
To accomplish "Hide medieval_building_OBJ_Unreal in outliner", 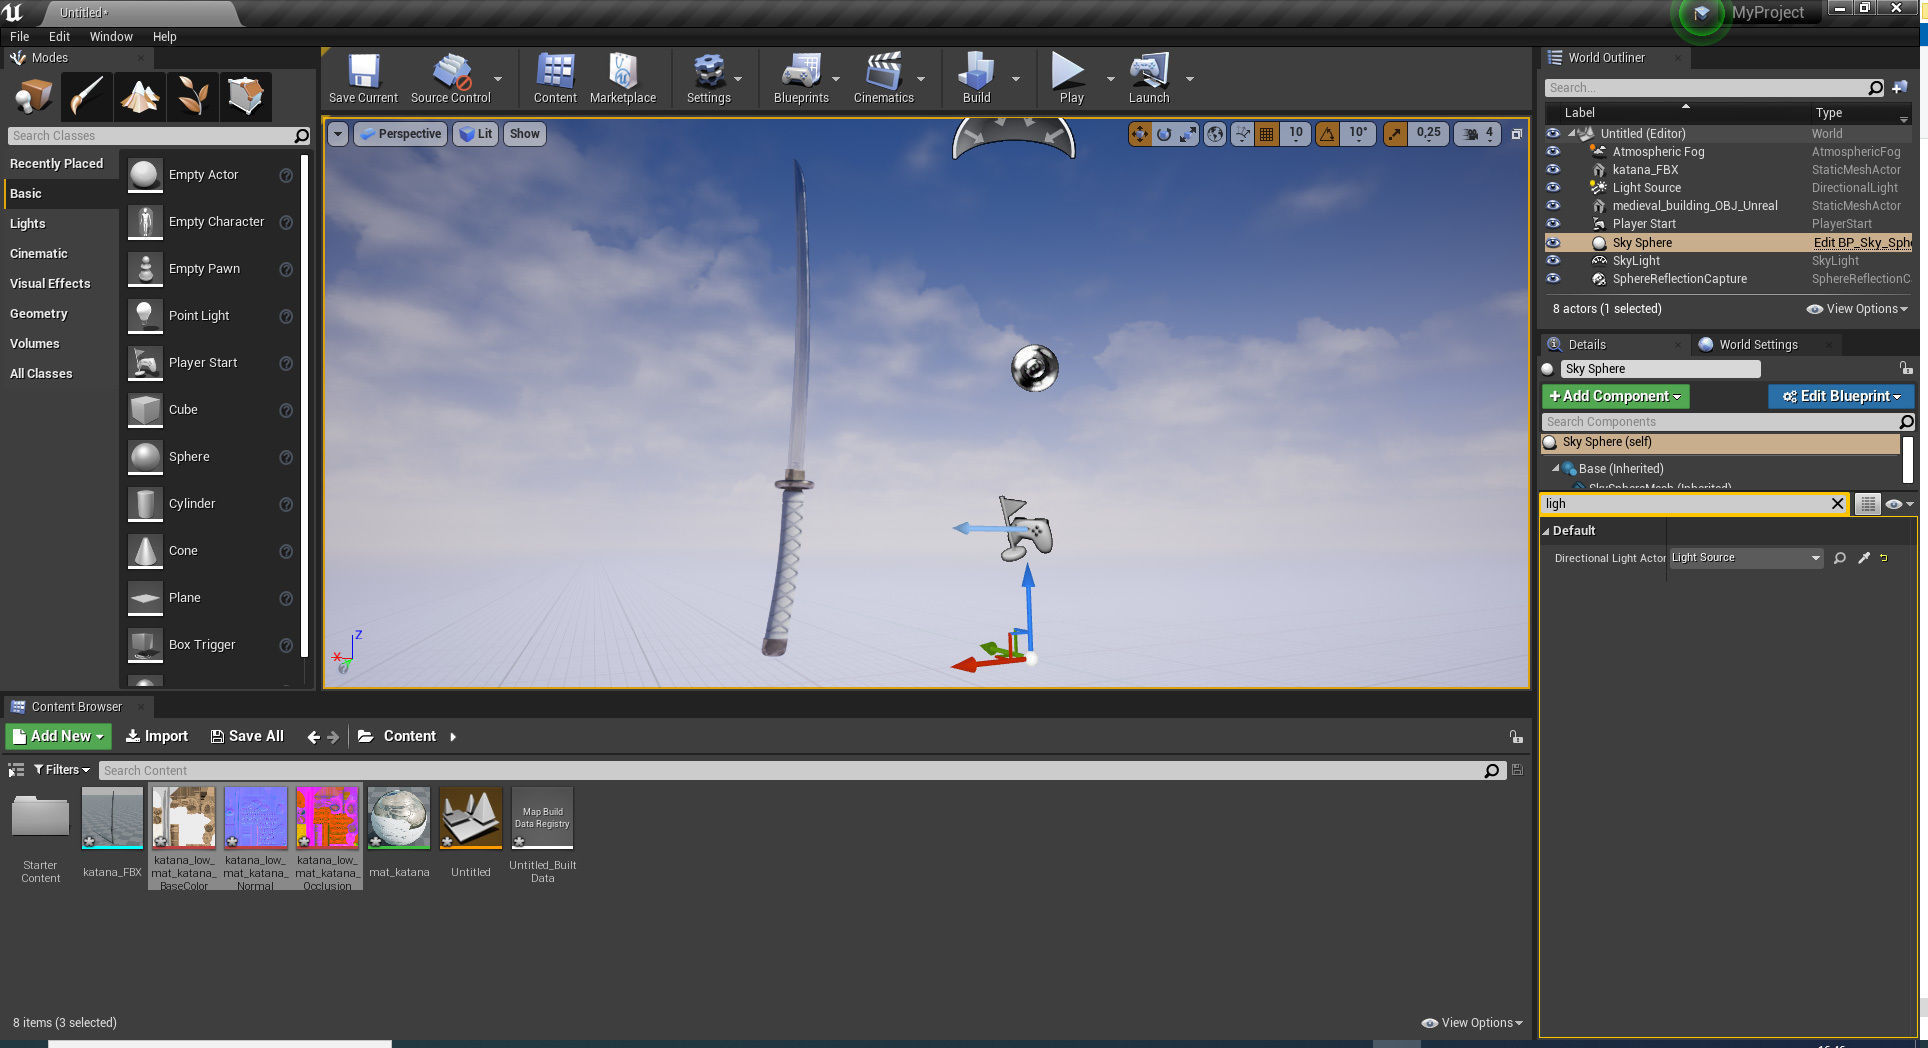I will click(x=1553, y=206).
